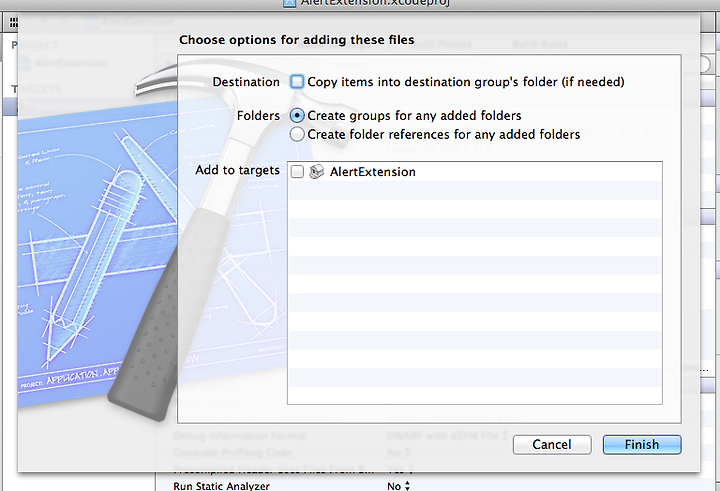
Task: Click the AlertExtension target name
Action: [x=372, y=172]
